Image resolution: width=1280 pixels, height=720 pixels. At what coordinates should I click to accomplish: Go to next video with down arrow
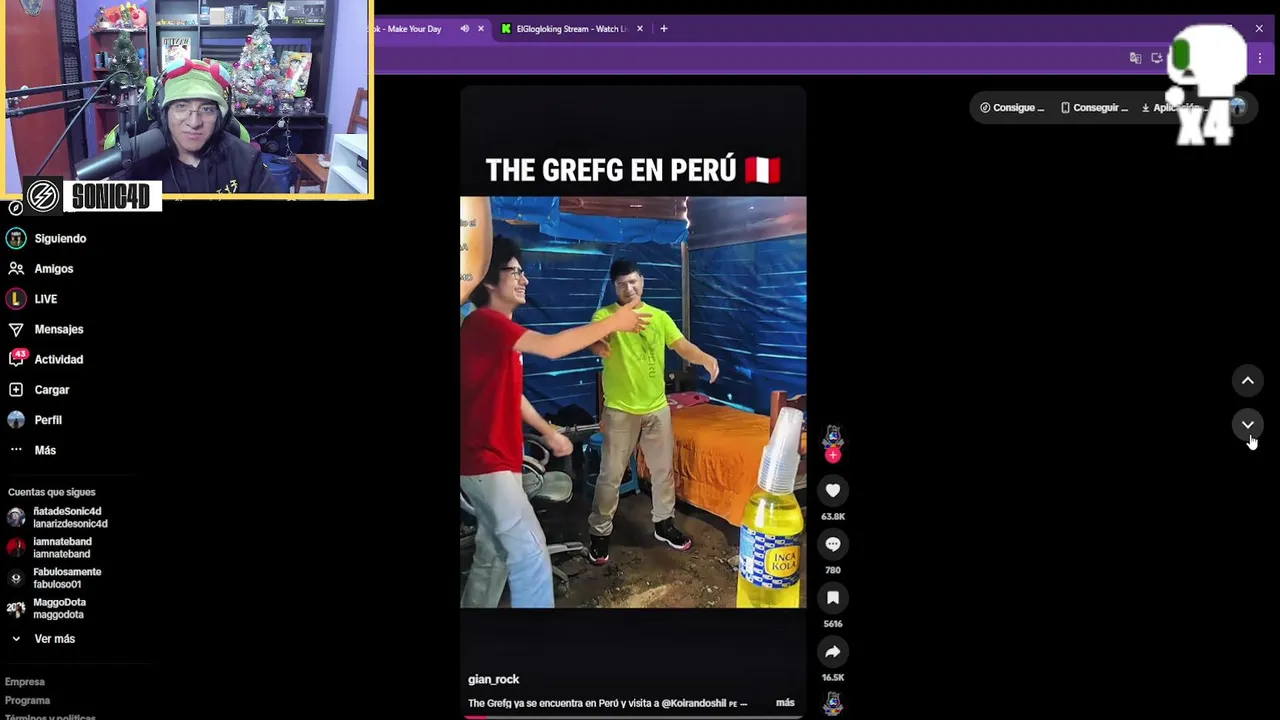tap(1248, 425)
